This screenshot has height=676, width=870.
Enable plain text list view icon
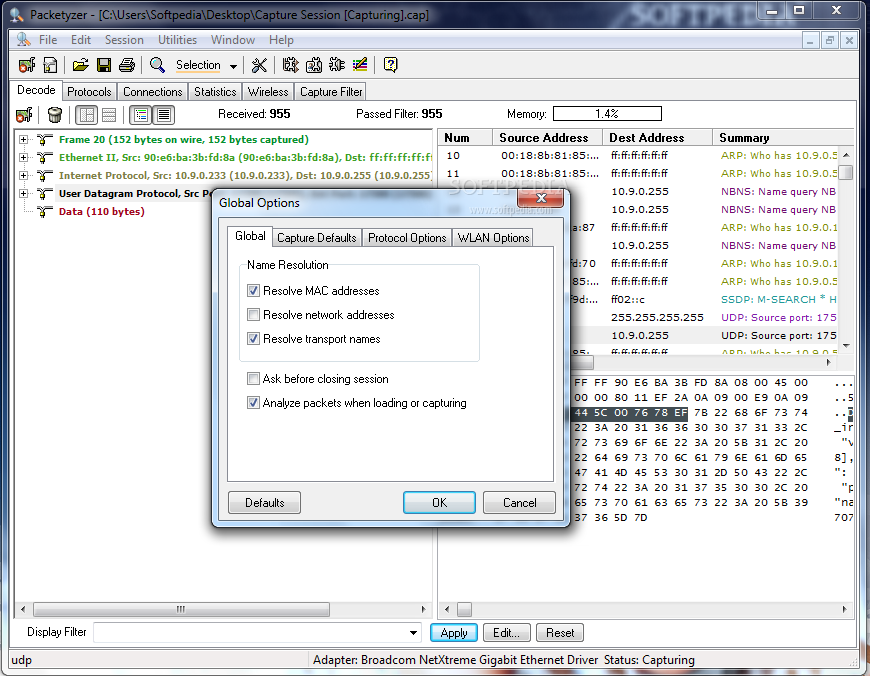pyautogui.click(x=164, y=115)
